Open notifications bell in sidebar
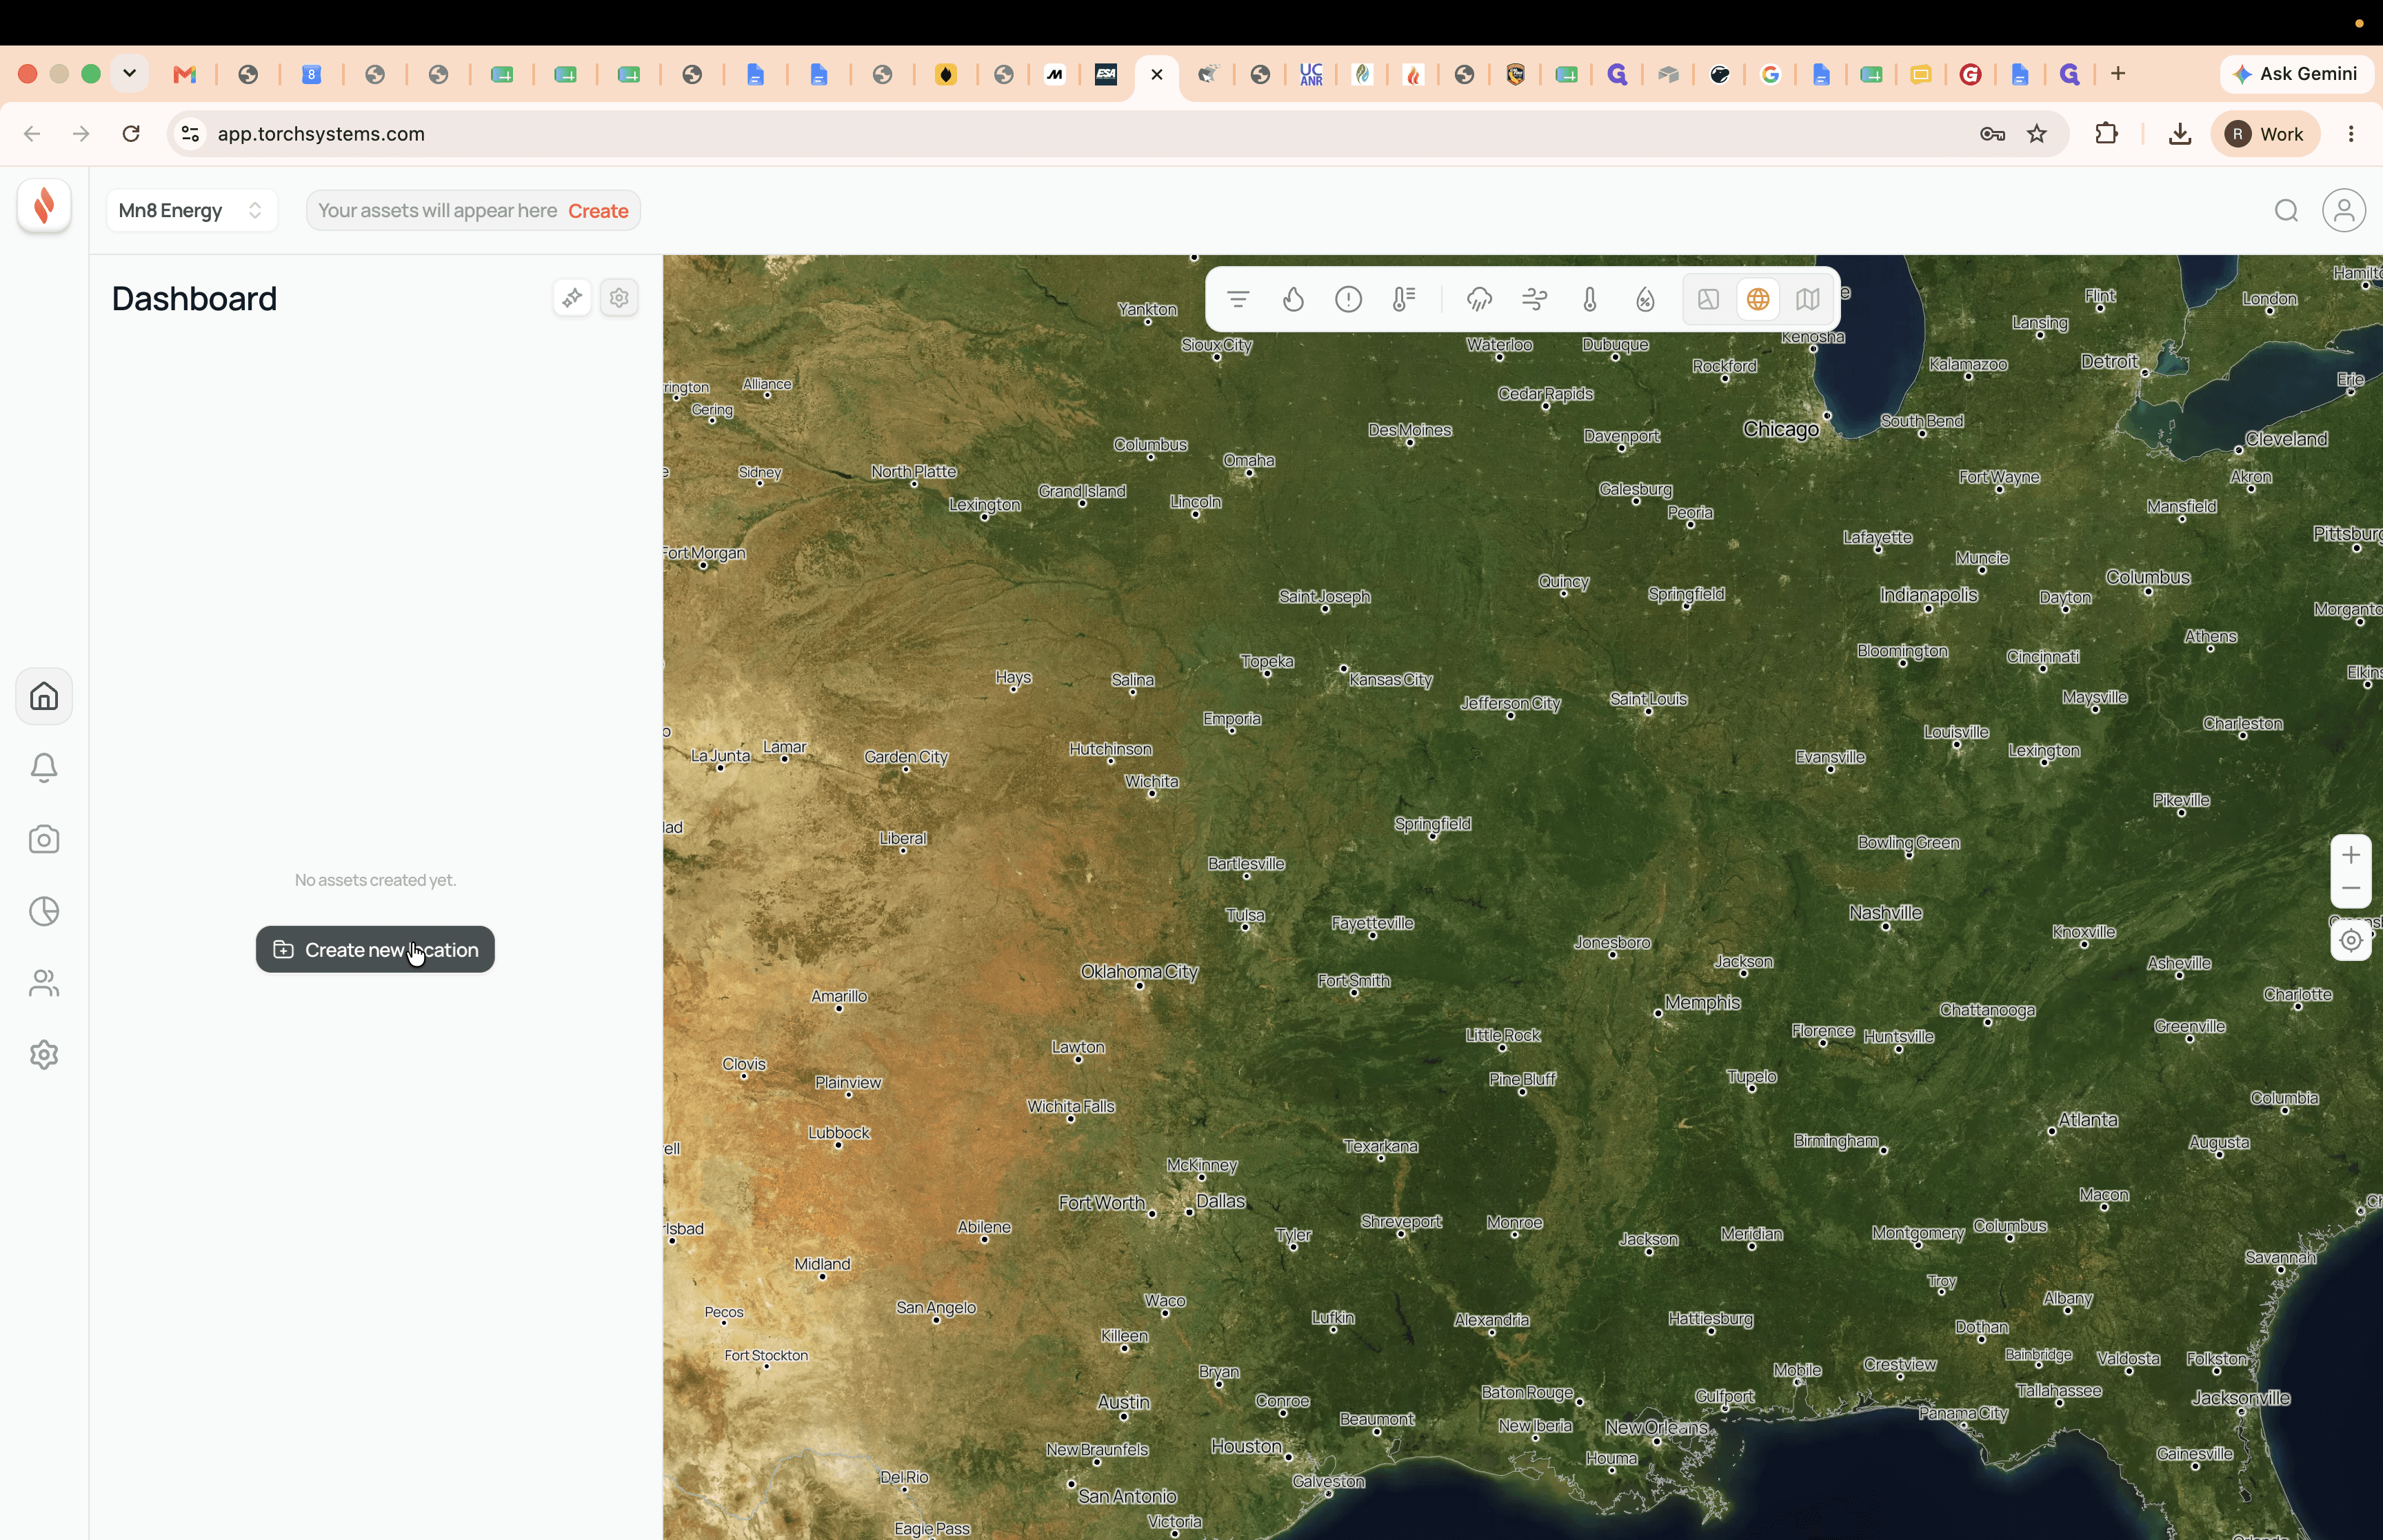2383x1540 pixels. click(x=44, y=768)
